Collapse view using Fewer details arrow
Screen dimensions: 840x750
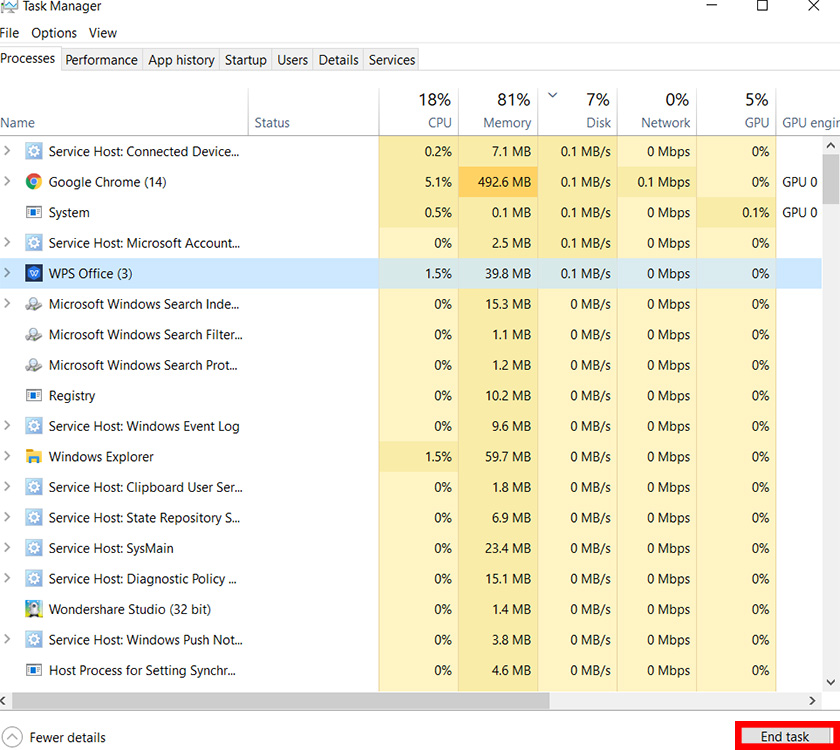click(x=13, y=737)
